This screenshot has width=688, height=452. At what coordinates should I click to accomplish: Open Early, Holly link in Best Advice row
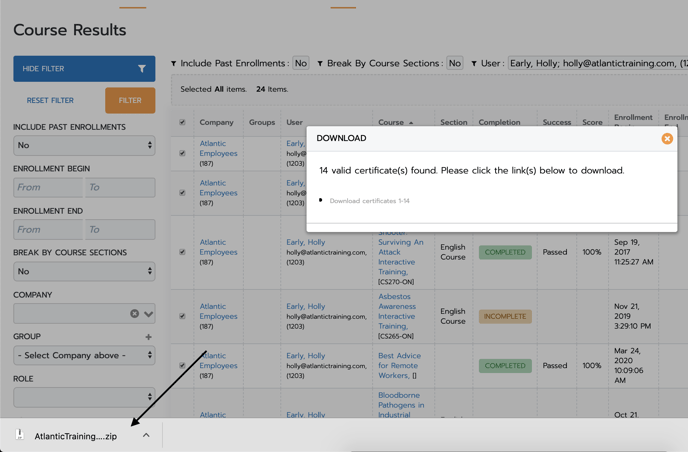305,356
